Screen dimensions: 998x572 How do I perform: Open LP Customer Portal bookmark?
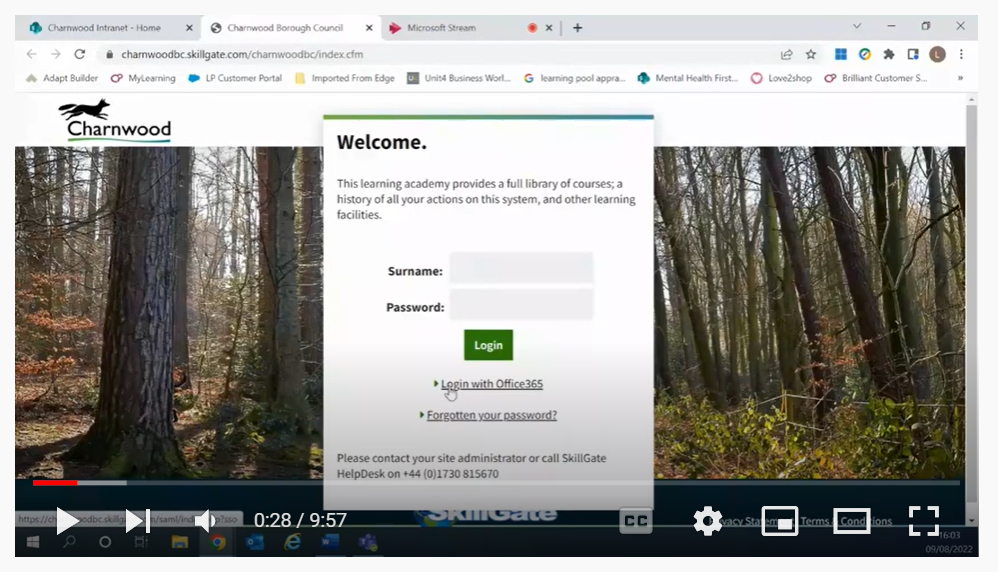(235, 78)
